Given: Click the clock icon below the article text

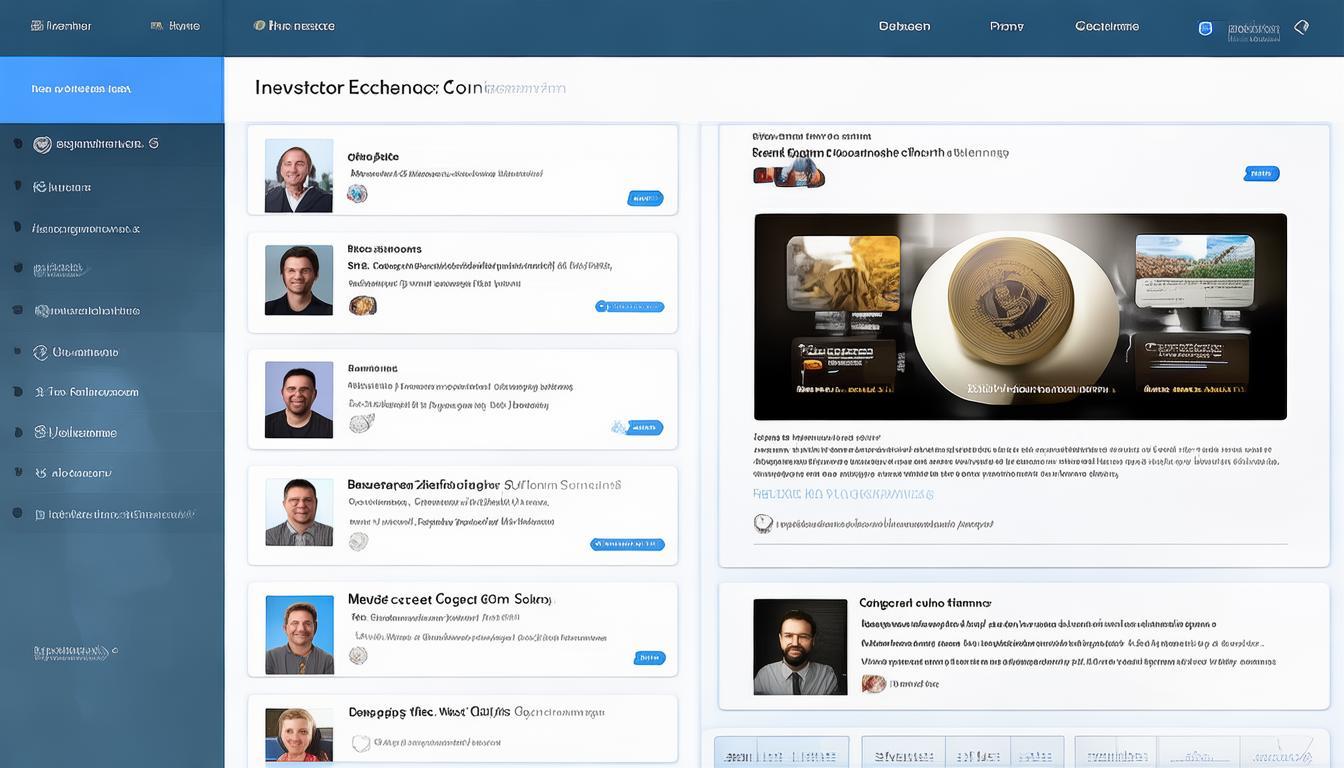Looking at the screenshot, I should [x=763, y=523].
